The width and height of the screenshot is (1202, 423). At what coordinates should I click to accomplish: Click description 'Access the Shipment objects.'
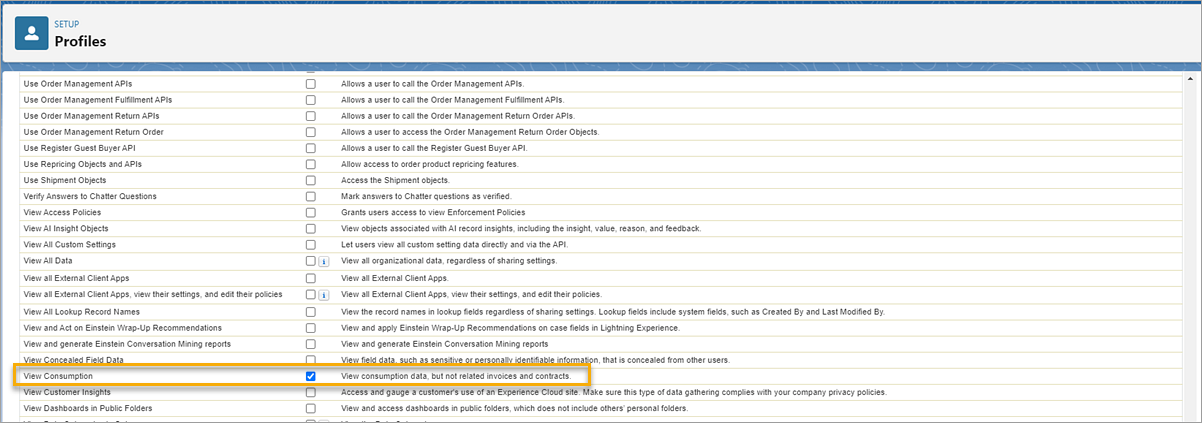tap(395, 180)
